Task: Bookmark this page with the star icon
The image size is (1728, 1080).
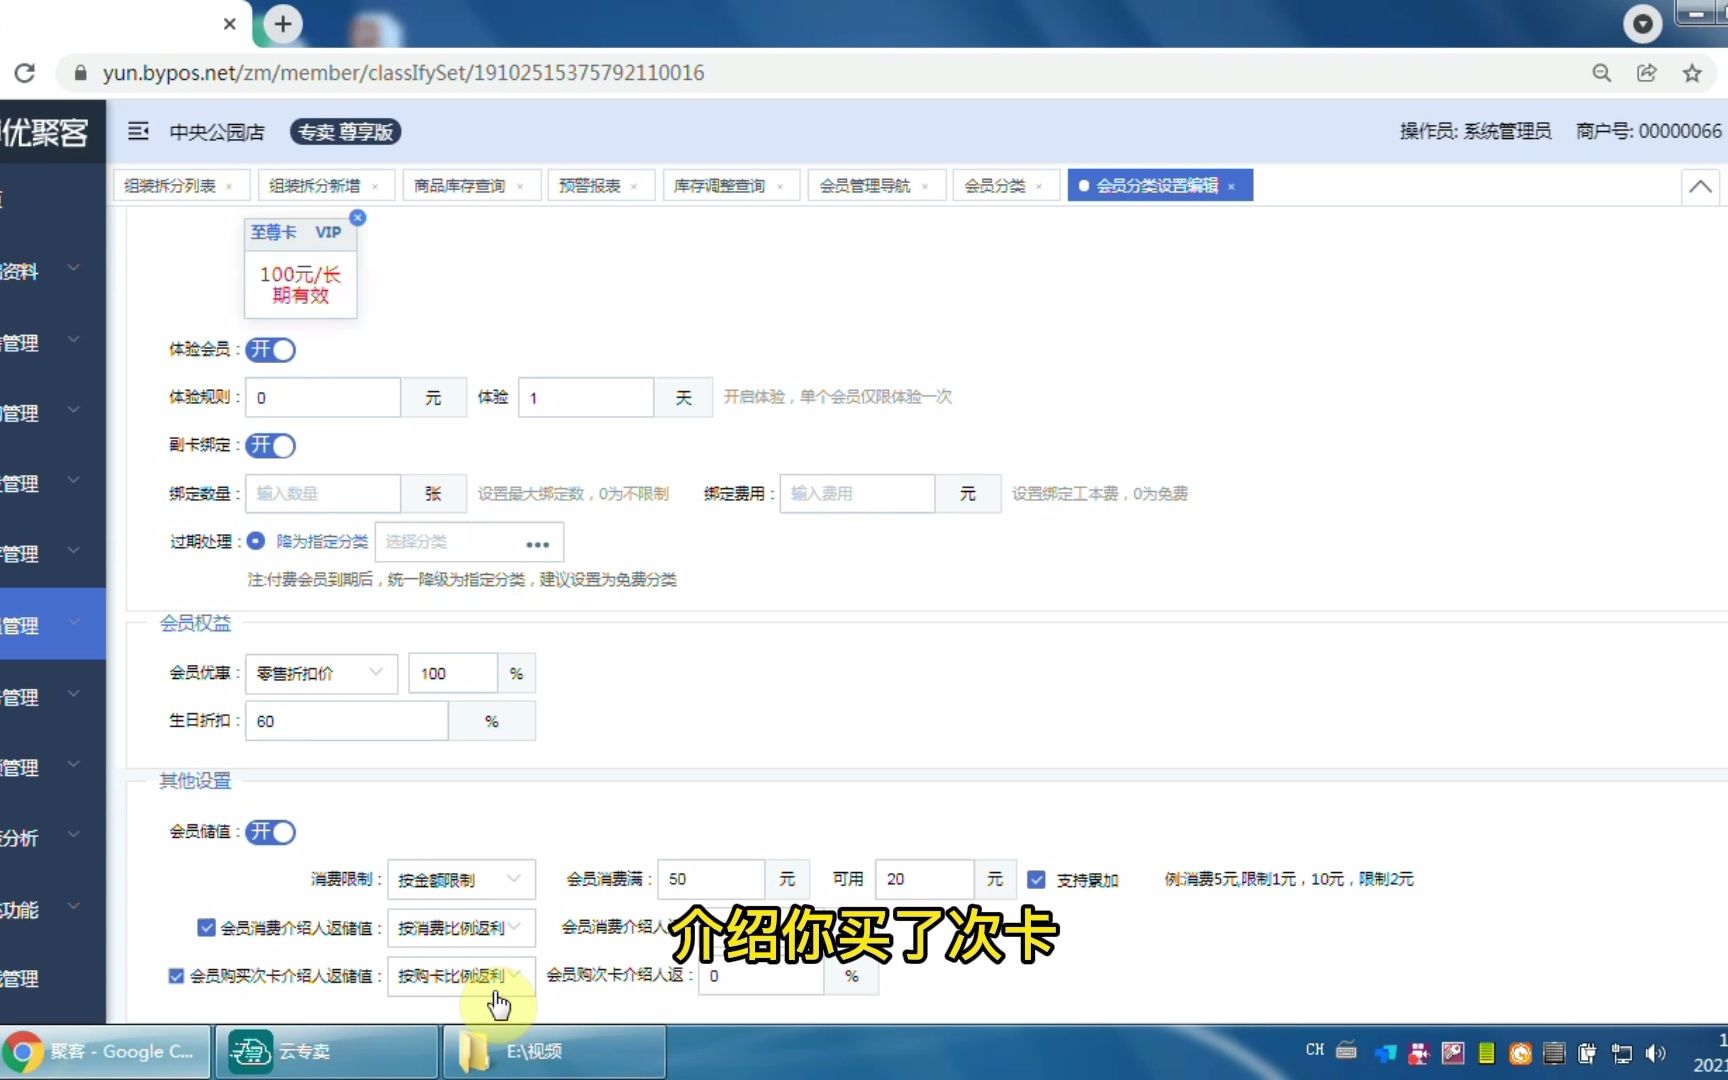Action: click(x=1692, y=73)
